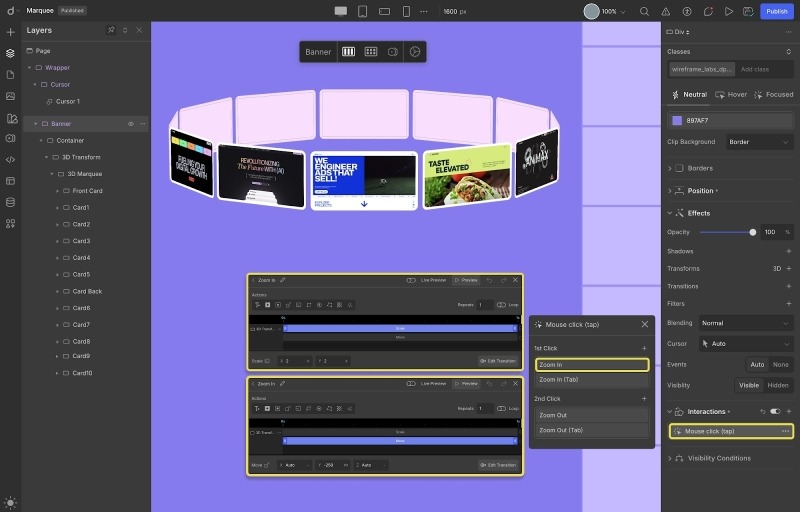800x512 pixels.
Task: Click the search icon in top bar
Action: click(x=642, y=11)
